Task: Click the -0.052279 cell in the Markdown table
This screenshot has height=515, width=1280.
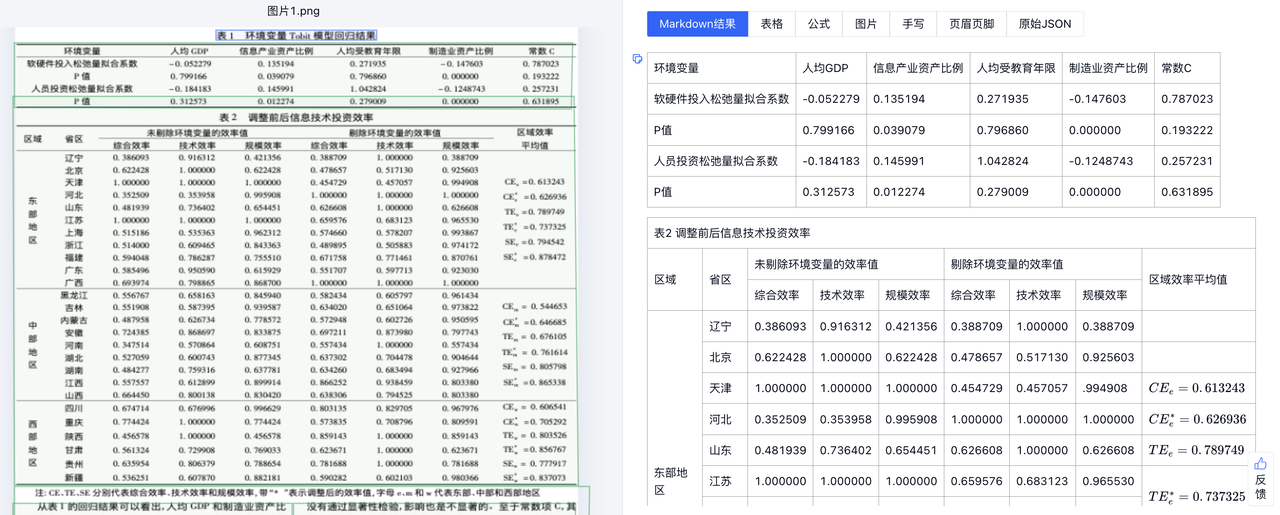Action: pyautogui.click(x=831, y=99)
